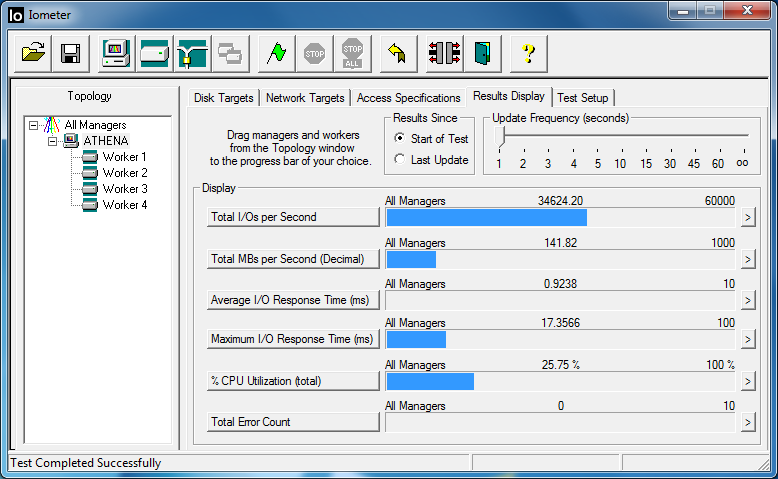Duplicate selected worker icon
Viewport: 778px width, 479px height.
[230, 53]
